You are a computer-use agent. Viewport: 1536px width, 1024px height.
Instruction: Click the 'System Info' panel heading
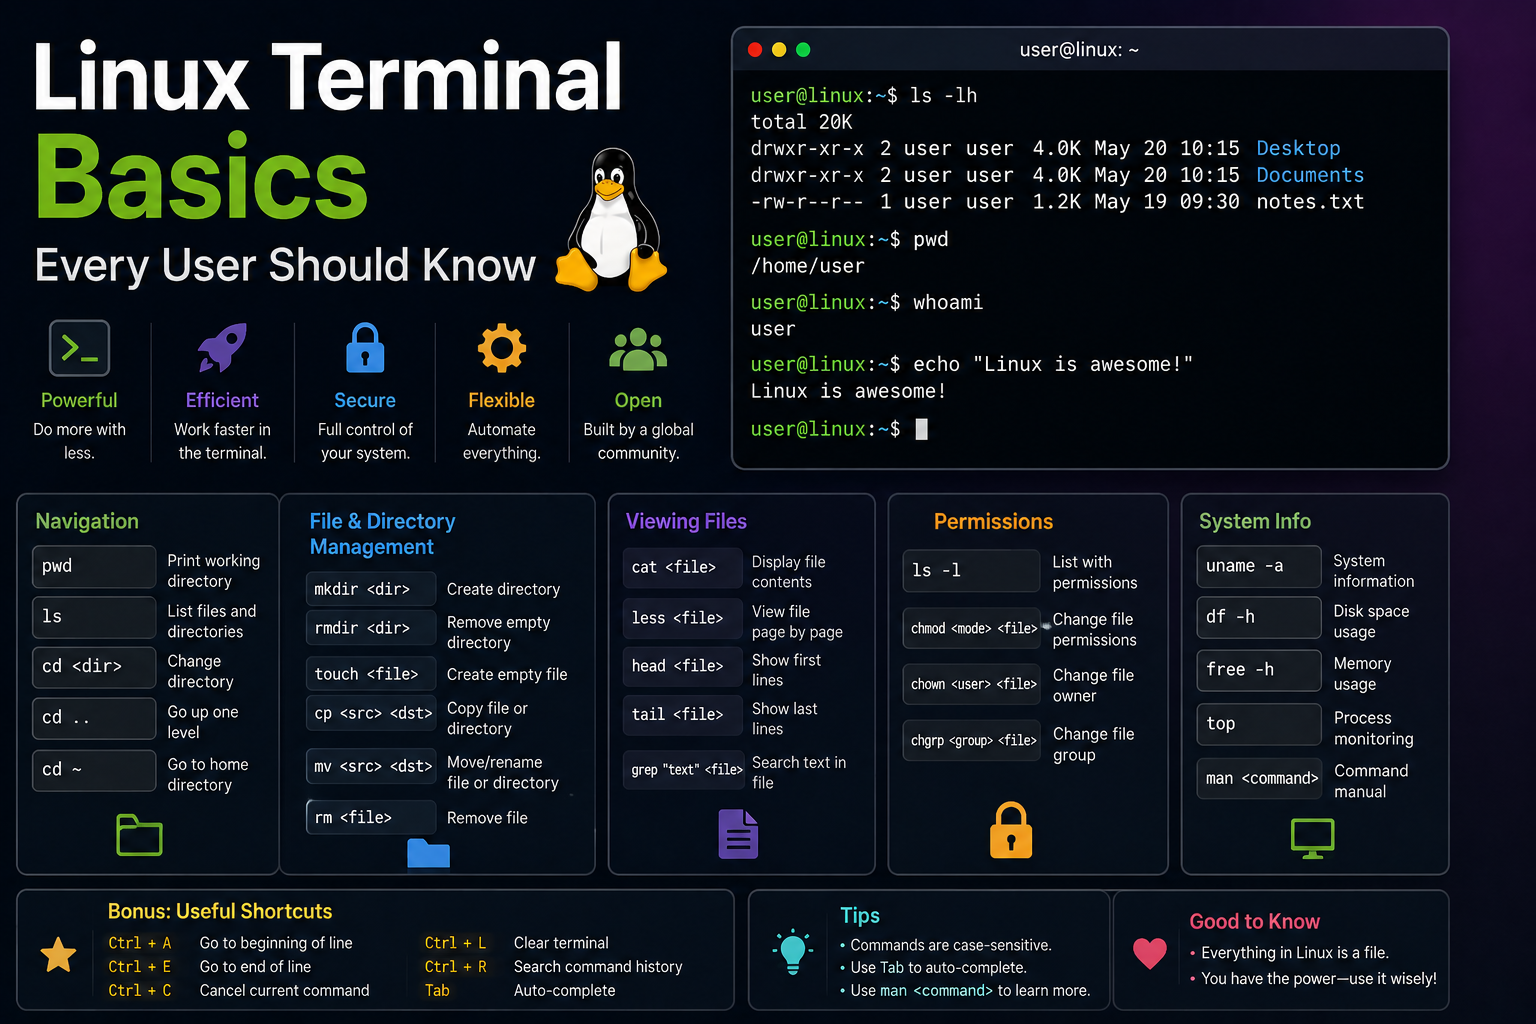(1254, 521)
